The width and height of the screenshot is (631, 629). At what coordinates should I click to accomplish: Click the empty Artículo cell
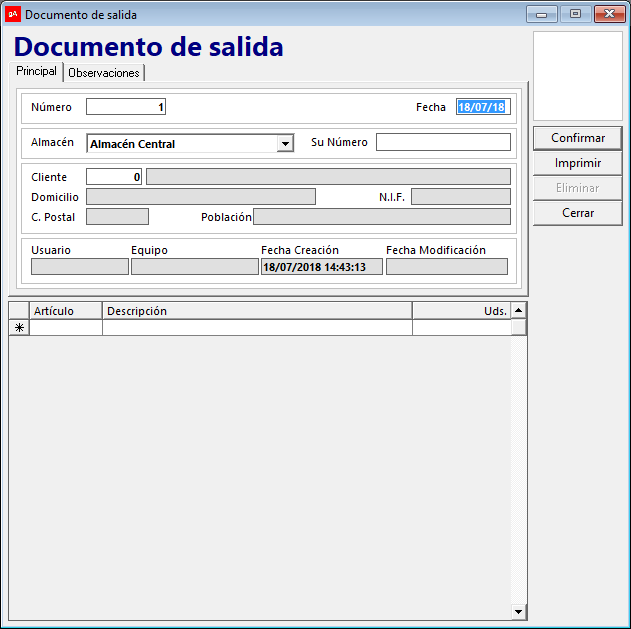tap(66, 327)
